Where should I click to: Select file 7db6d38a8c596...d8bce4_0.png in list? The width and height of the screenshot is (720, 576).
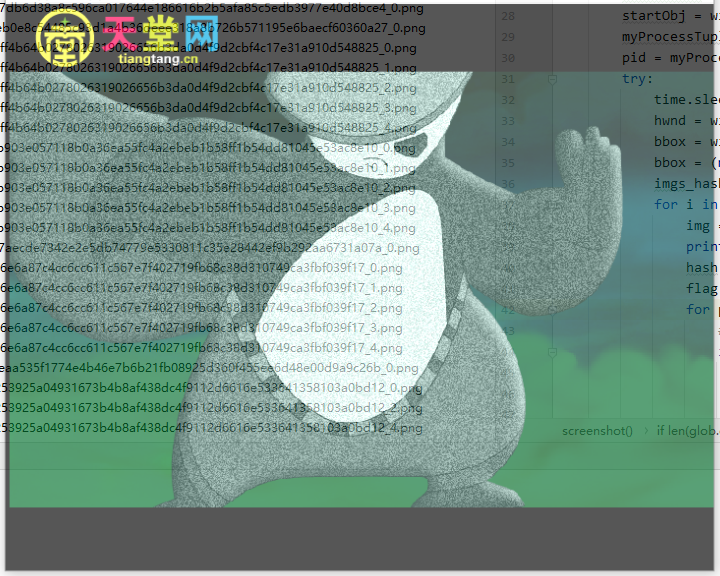click(212, 8)
